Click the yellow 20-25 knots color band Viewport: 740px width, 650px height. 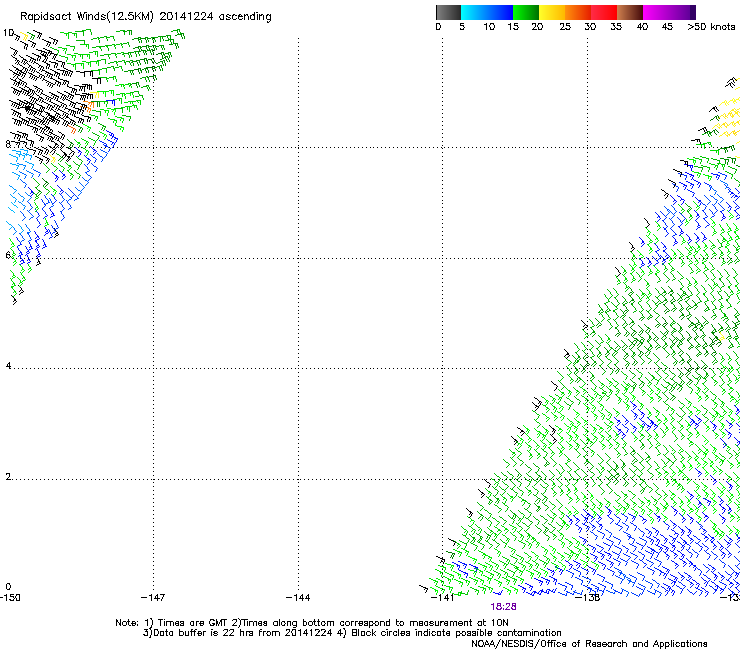(552, 12)
